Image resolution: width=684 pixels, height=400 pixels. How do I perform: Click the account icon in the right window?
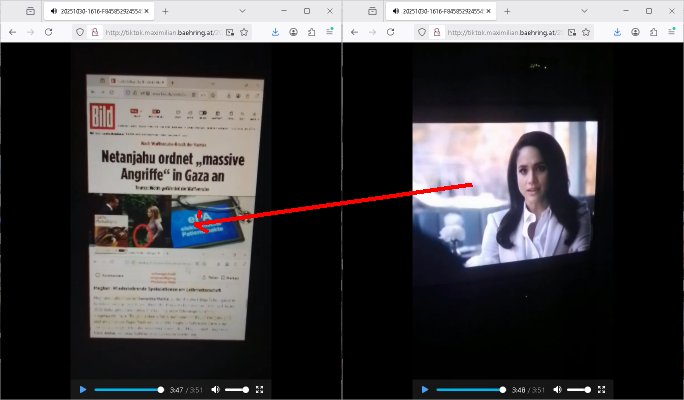[635, 32]
